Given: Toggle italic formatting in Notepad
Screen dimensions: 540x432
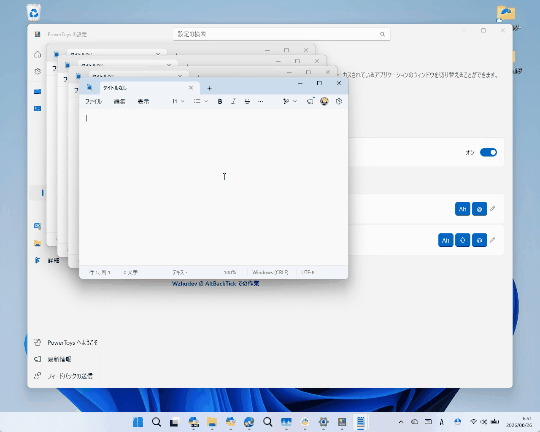Looking at the screenshot, I should (x=233, y=101).
